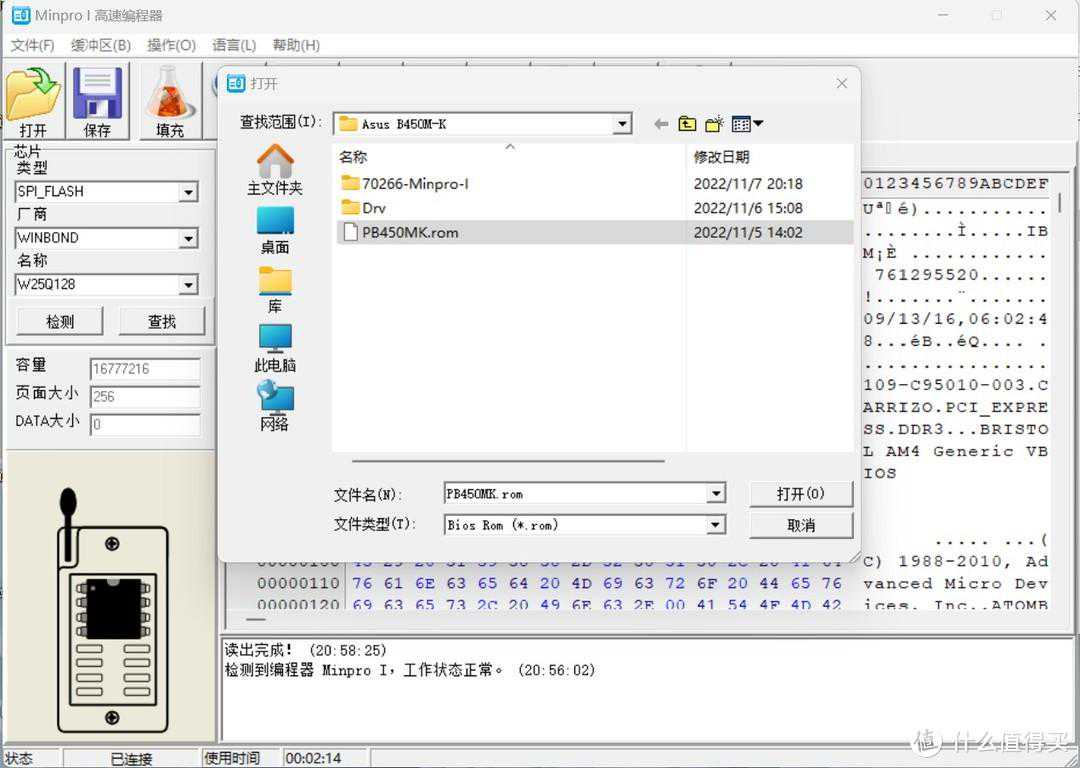Image resolution: width=1080 pixels, height=768 pixels.
Task: Open the Buffer menu
Action: tap(101, 45)
